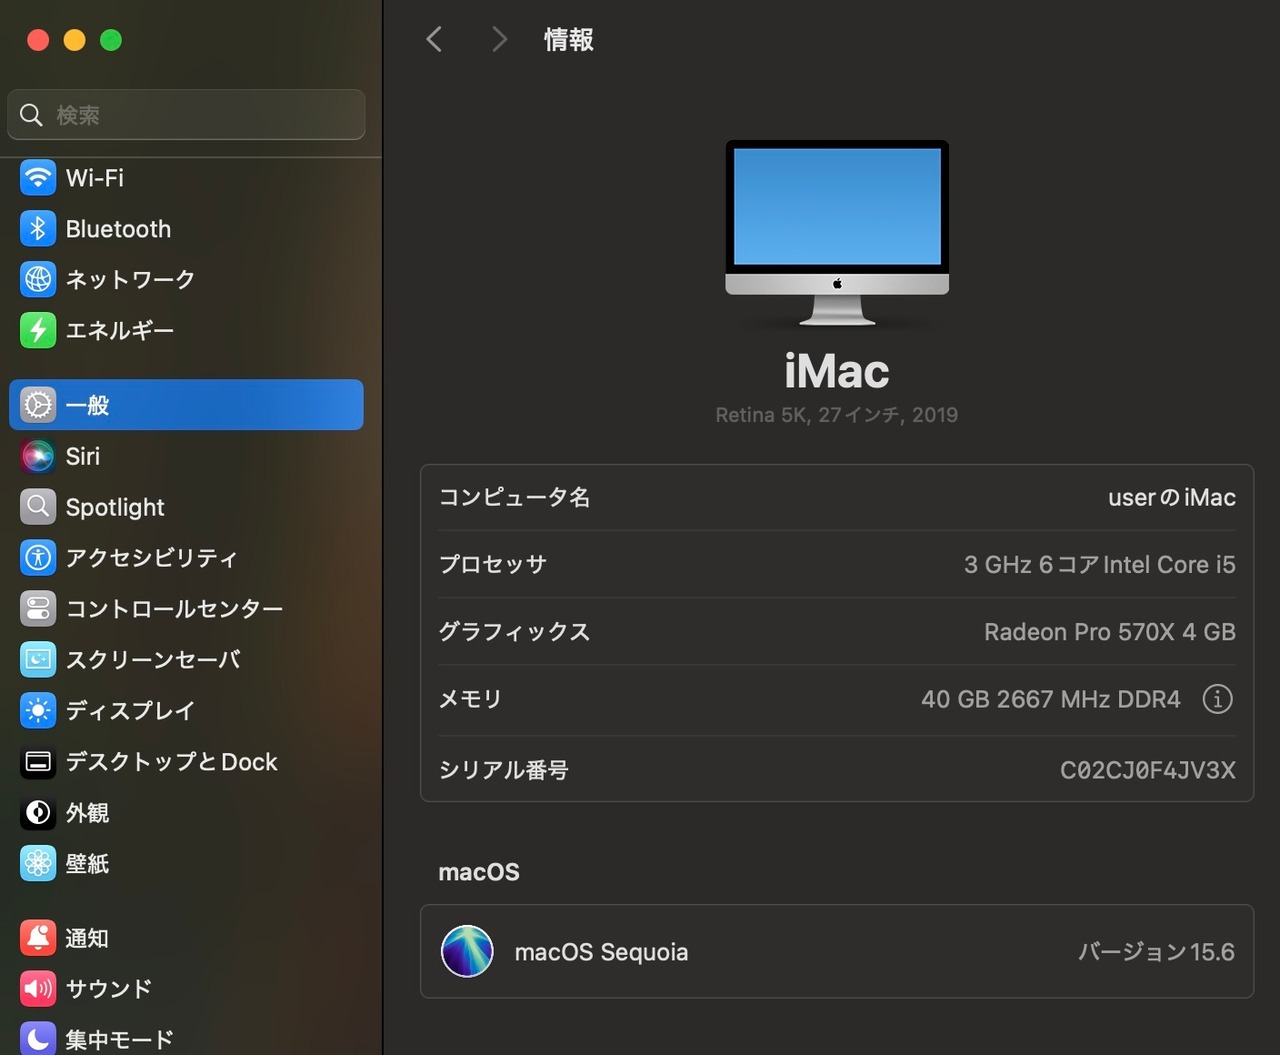Open エネルギー energy icon
1280x1055 pixels.
pos(38,330)
